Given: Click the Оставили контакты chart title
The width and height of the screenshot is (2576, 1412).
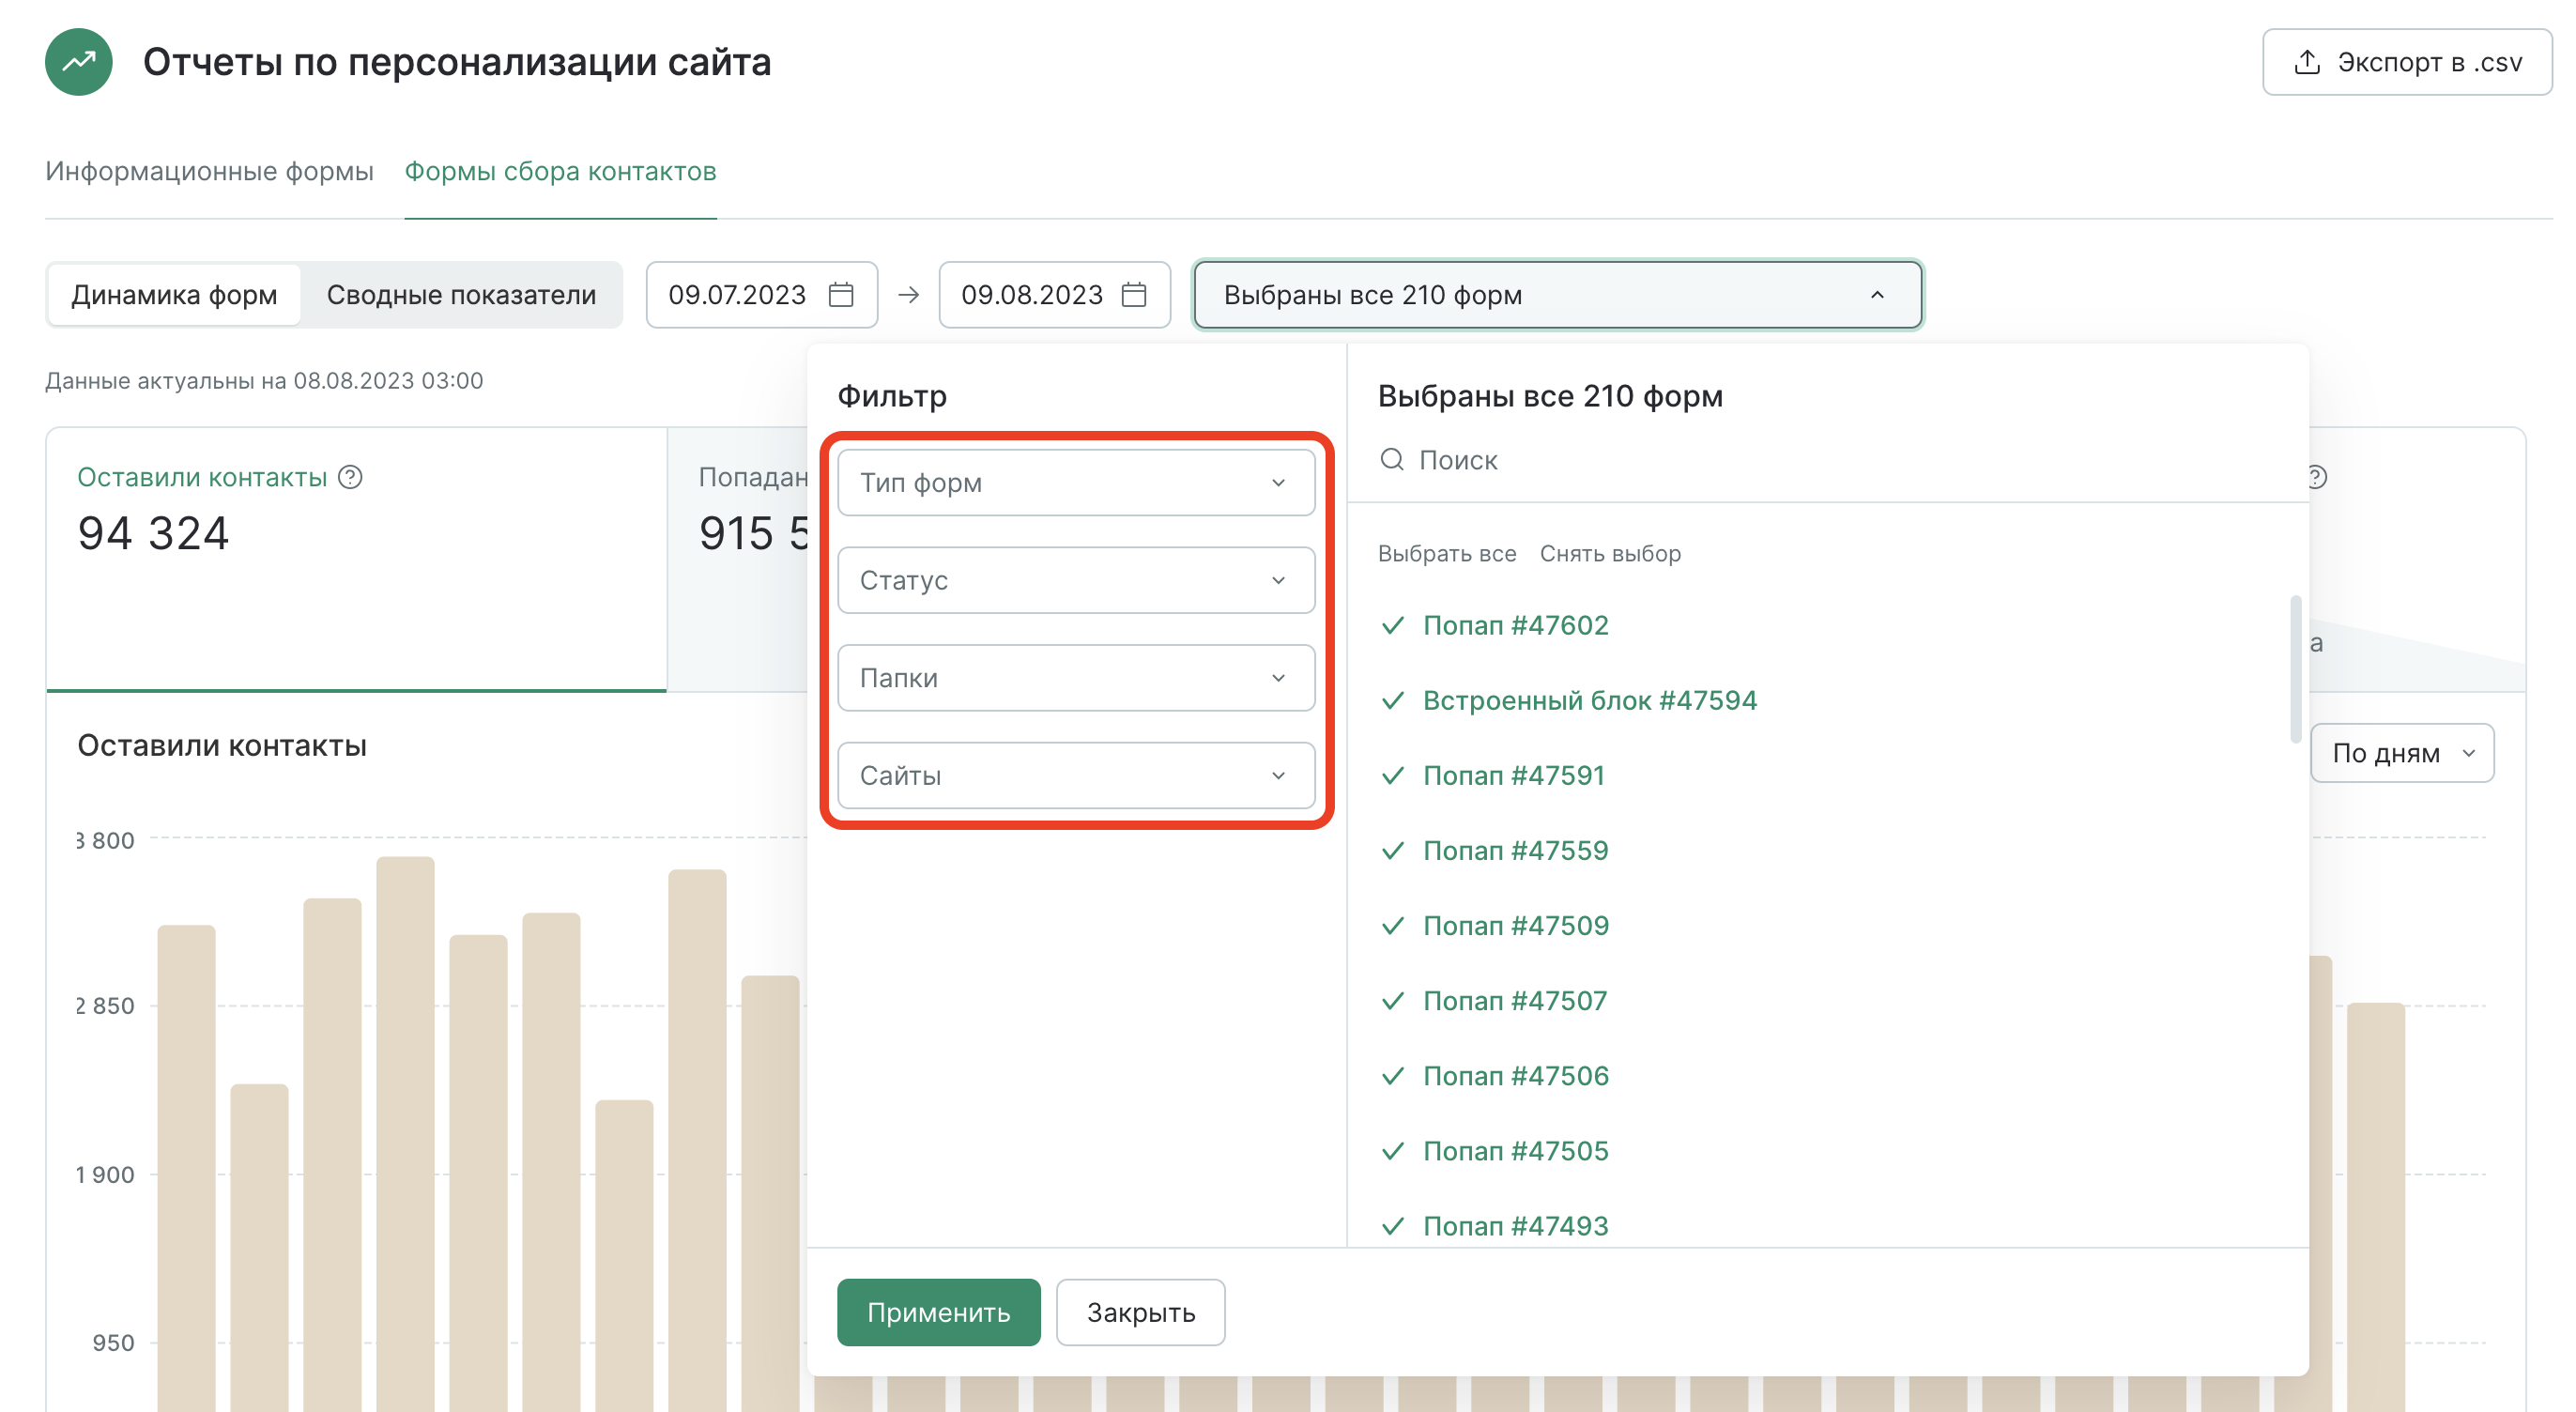Looking at the screenshot, I should [222, 746].
